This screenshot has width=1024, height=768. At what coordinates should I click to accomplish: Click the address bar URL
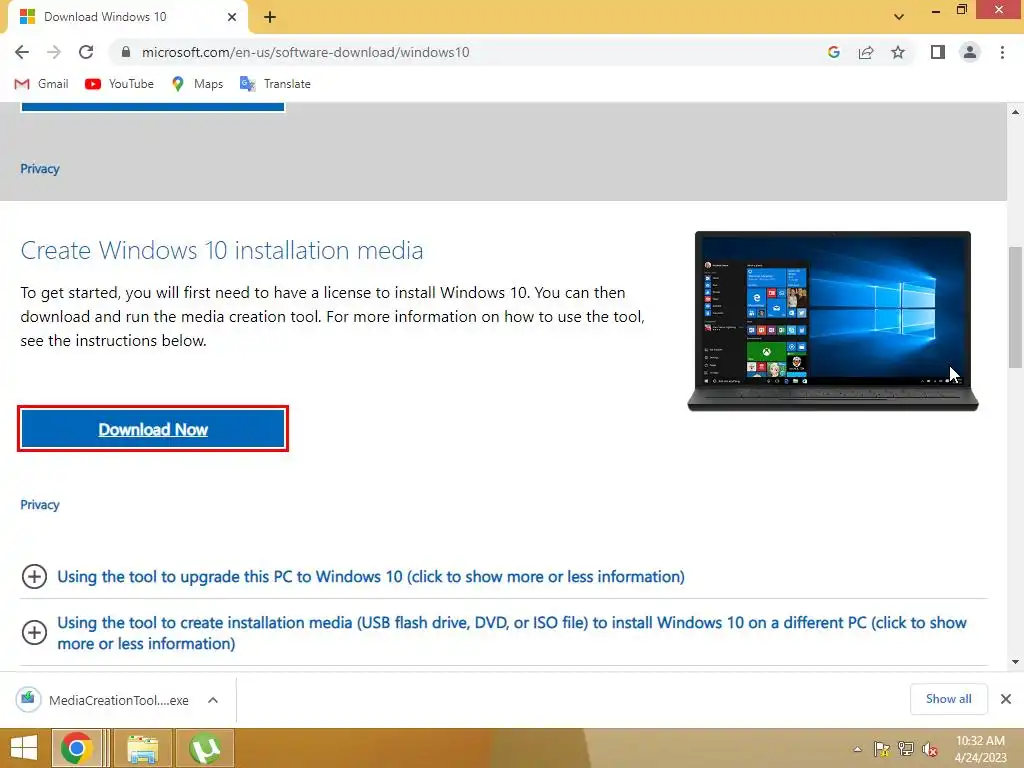(305, 52)
